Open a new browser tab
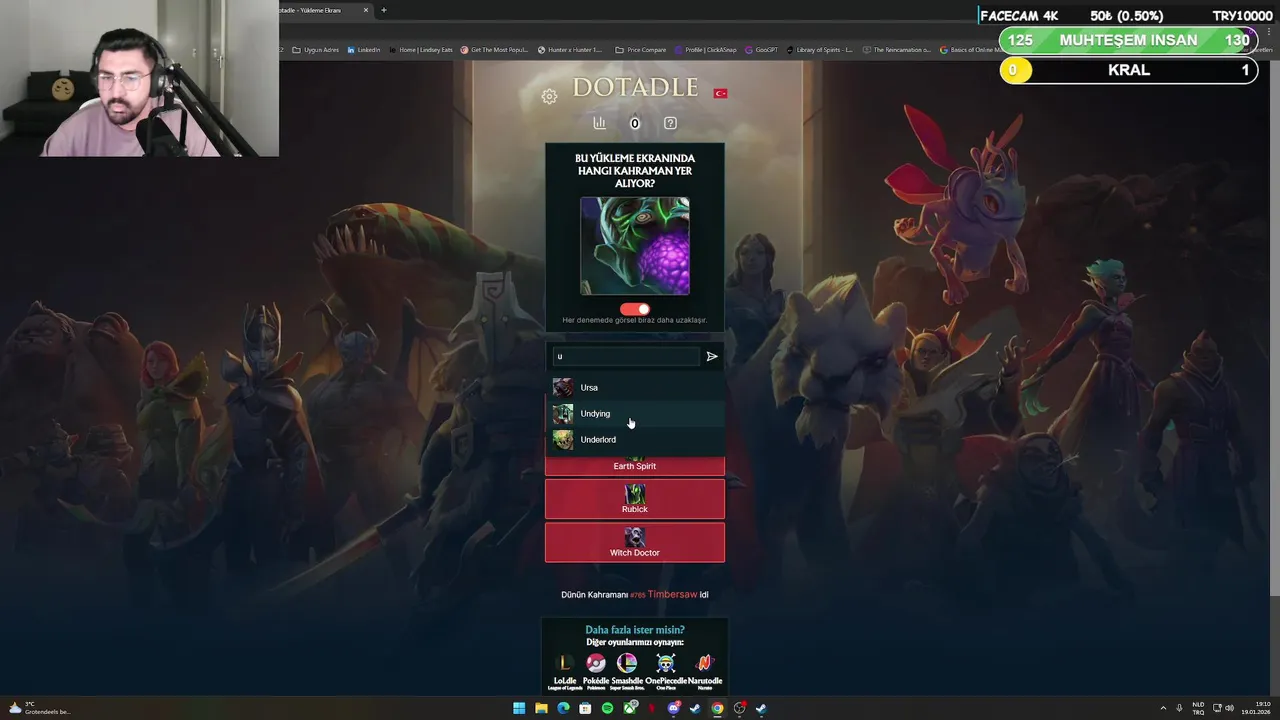 coord(384,10)
